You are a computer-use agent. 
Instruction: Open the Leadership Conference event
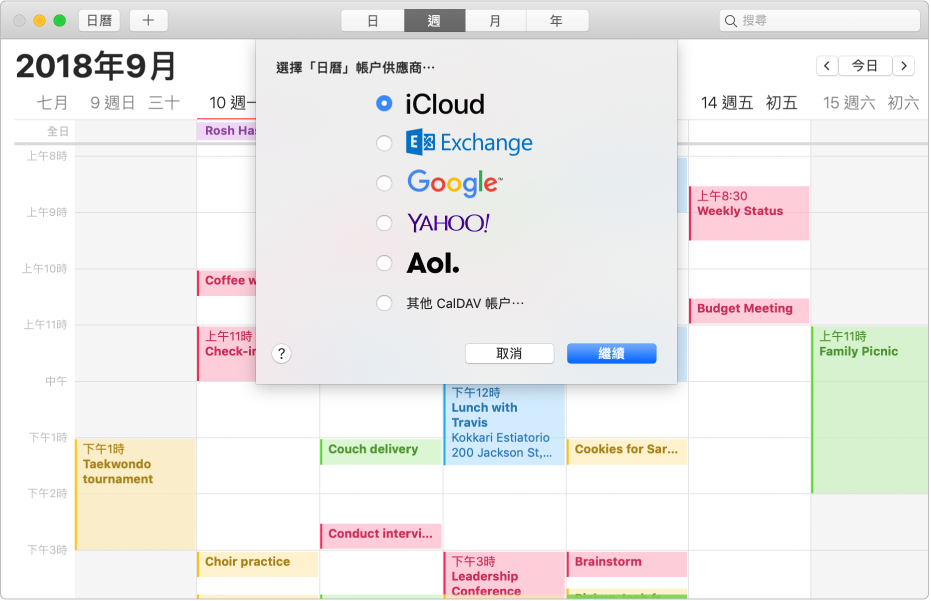click(x=504, y=574)
